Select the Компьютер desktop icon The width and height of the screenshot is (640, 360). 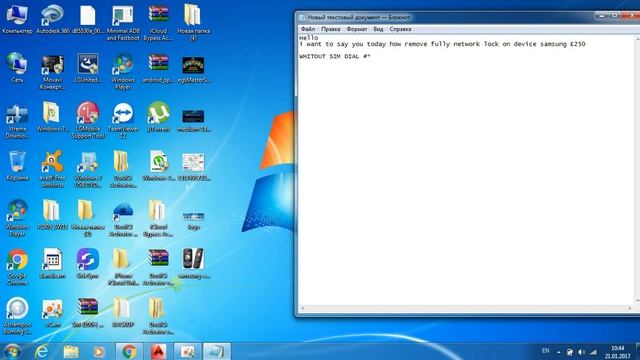click(x=17, y=19)
